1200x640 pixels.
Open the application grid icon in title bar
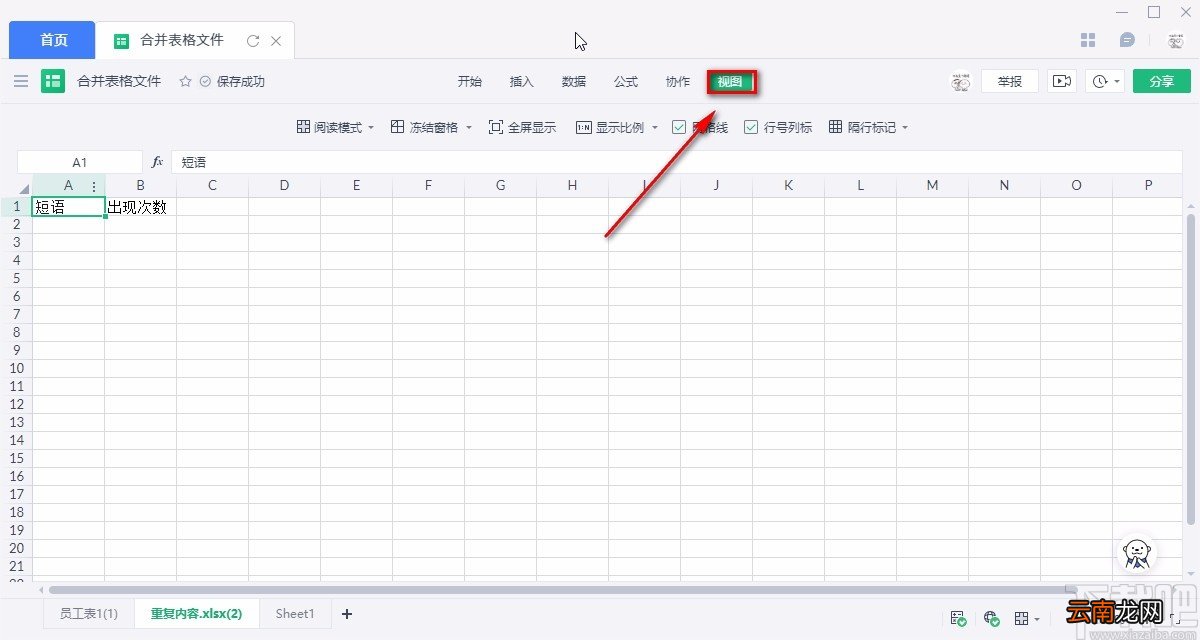[1089, 40]
